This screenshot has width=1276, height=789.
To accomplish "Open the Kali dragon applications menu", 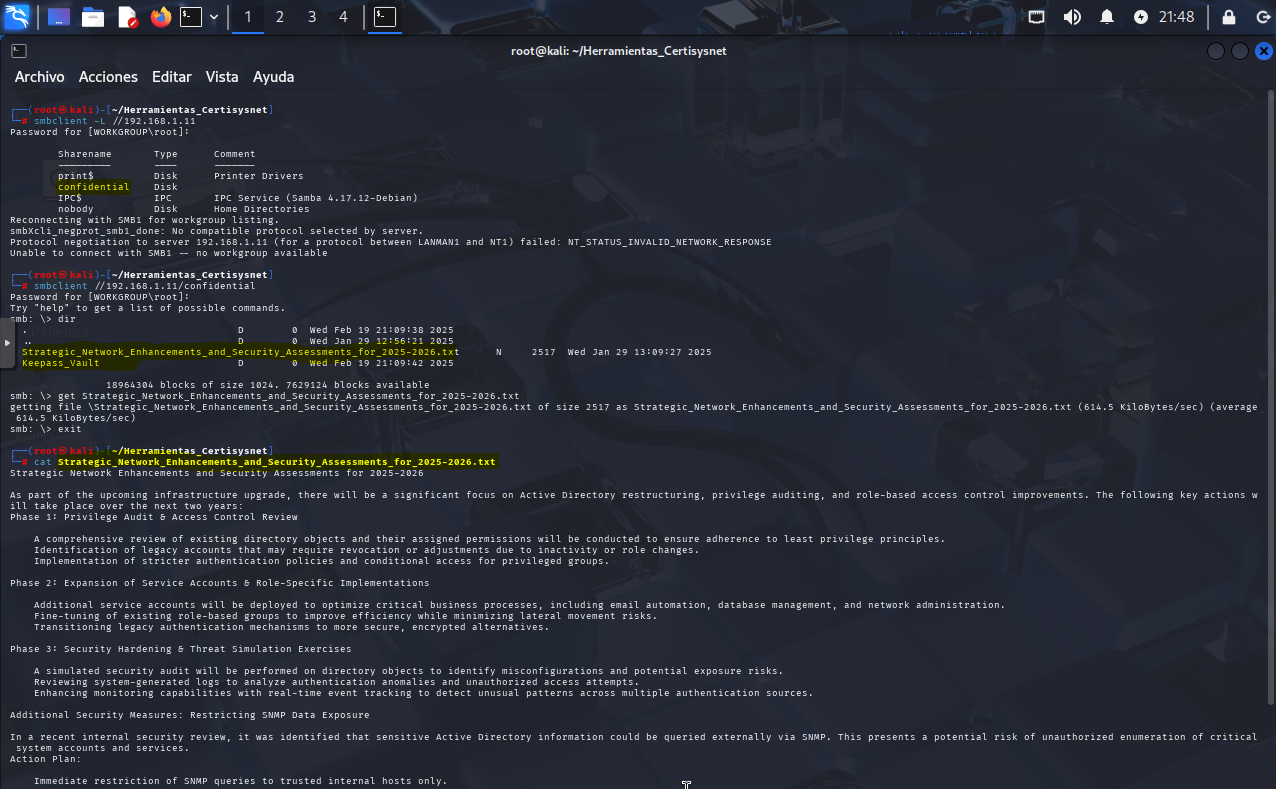I will [x=18, y=17].
